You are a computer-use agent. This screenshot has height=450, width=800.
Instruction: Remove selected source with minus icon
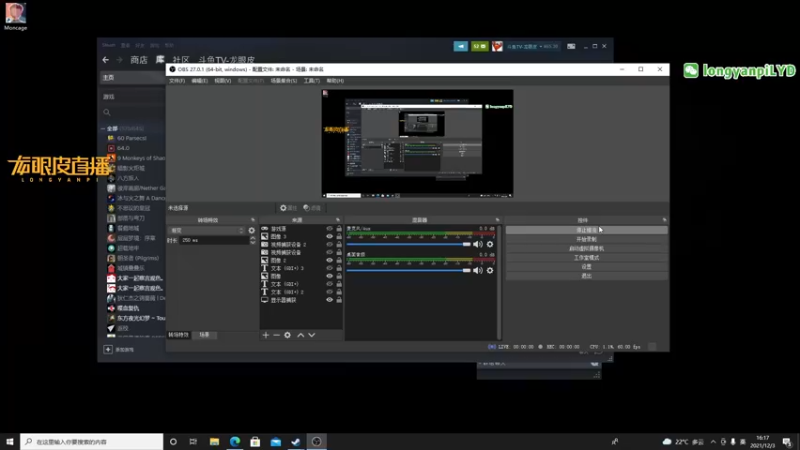point(276,335)
